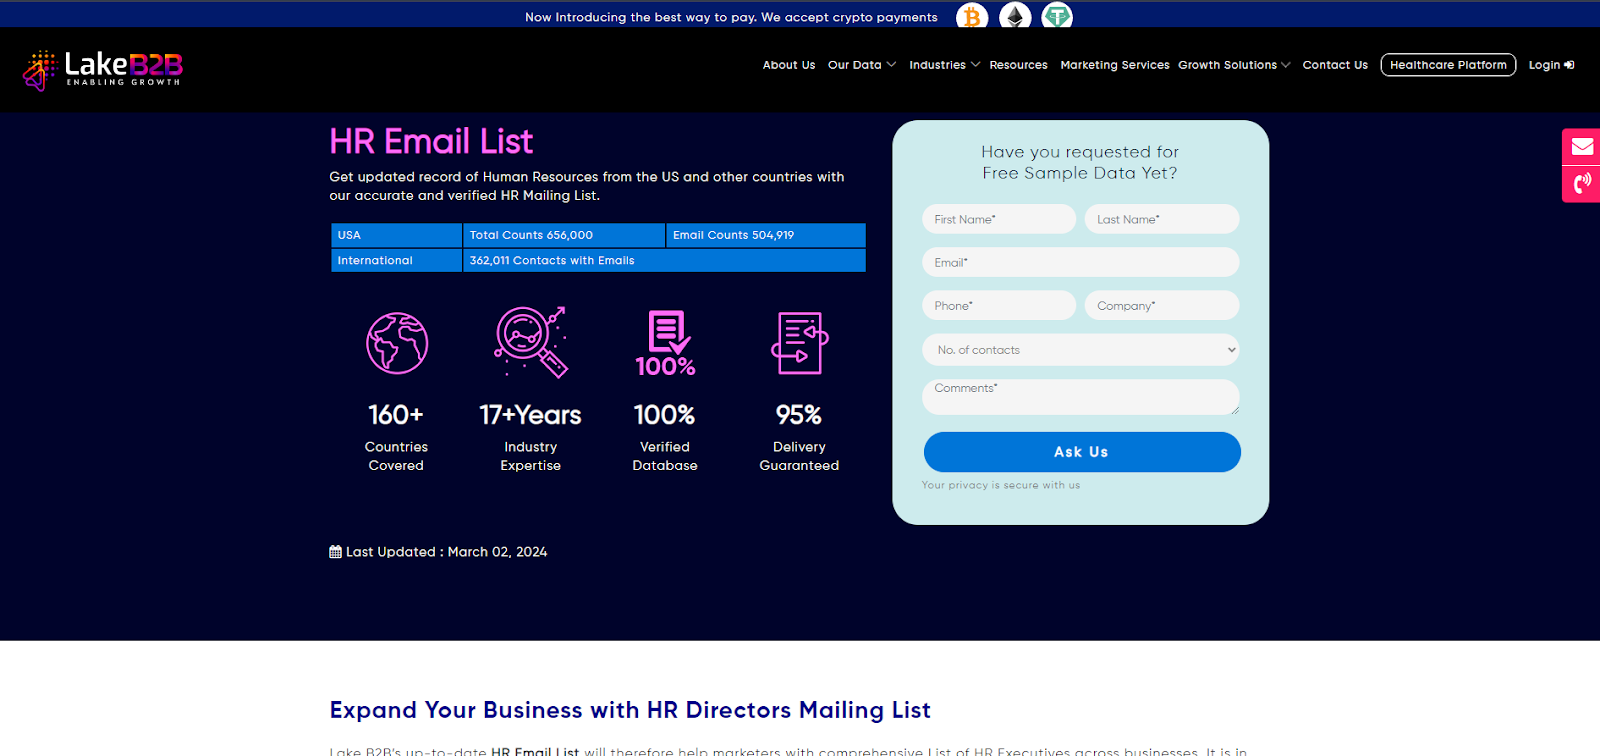Image resolution: width=1600 pixels, height=756 pixels.
Task: Click the Last Updated March 02, 2024 text
Action: coord(446,552)
